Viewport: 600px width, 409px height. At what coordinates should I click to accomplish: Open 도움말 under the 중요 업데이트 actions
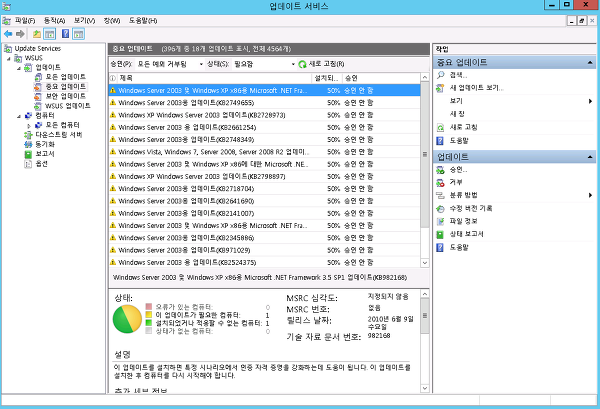click(x=459, y=141)
